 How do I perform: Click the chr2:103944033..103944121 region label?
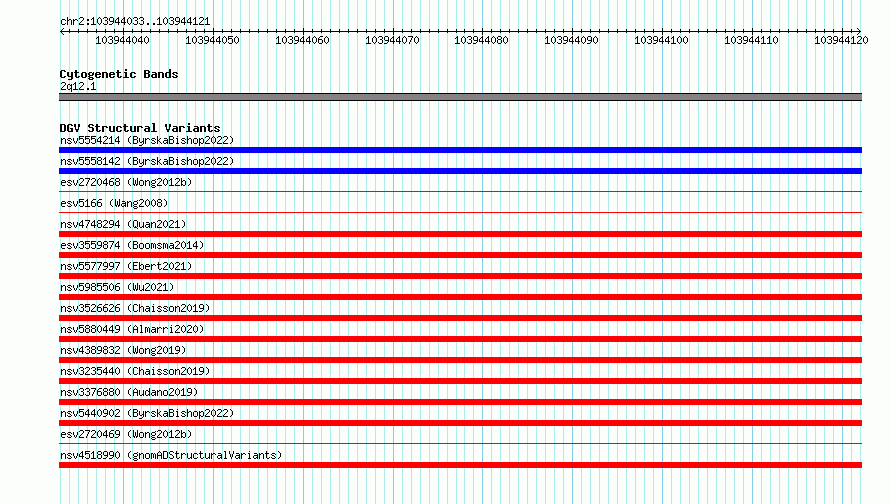135,21
